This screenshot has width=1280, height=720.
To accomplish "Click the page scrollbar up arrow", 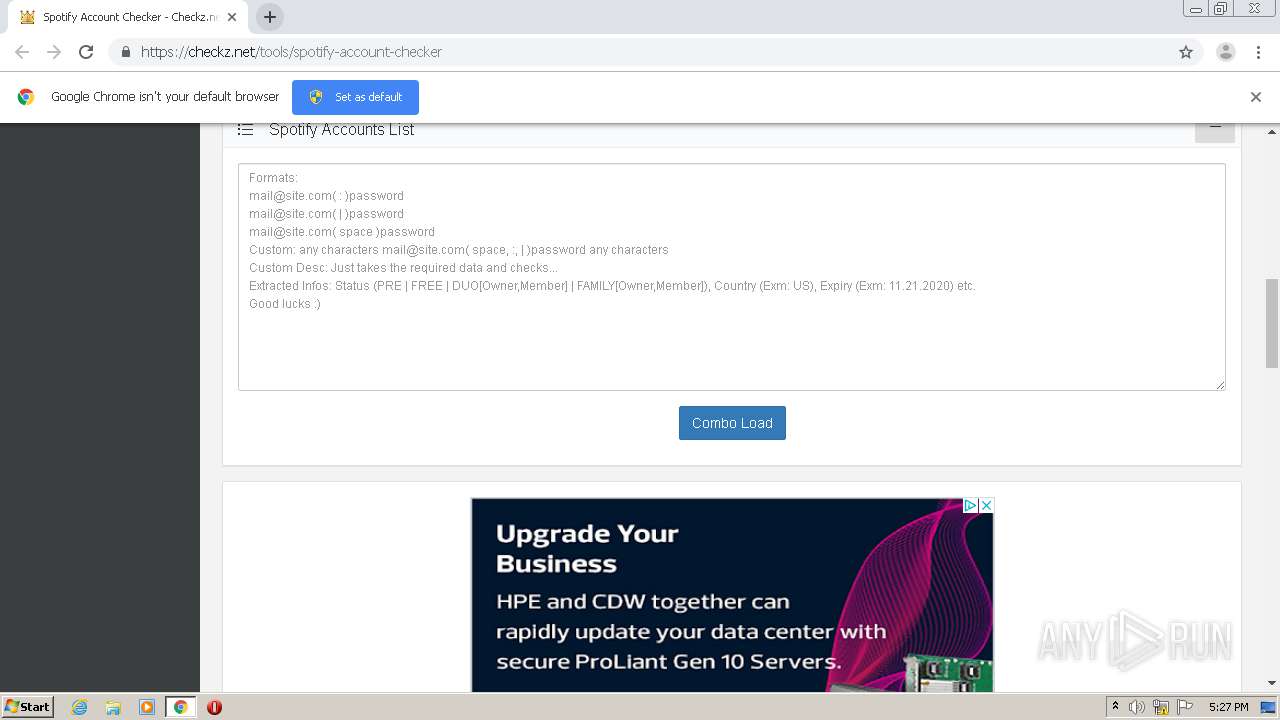I will [x=1272, y=132].
